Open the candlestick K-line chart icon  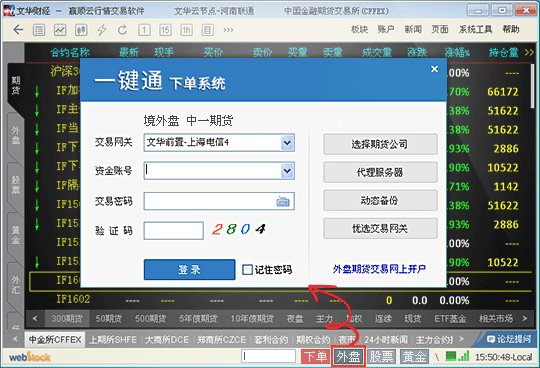coord(81,30)
